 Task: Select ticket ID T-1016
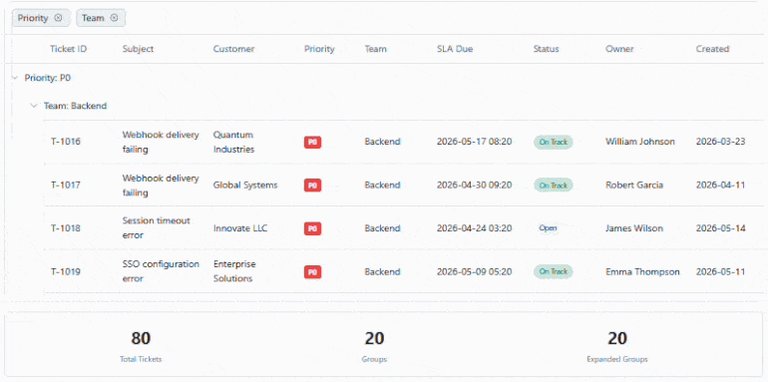point(66,142)
